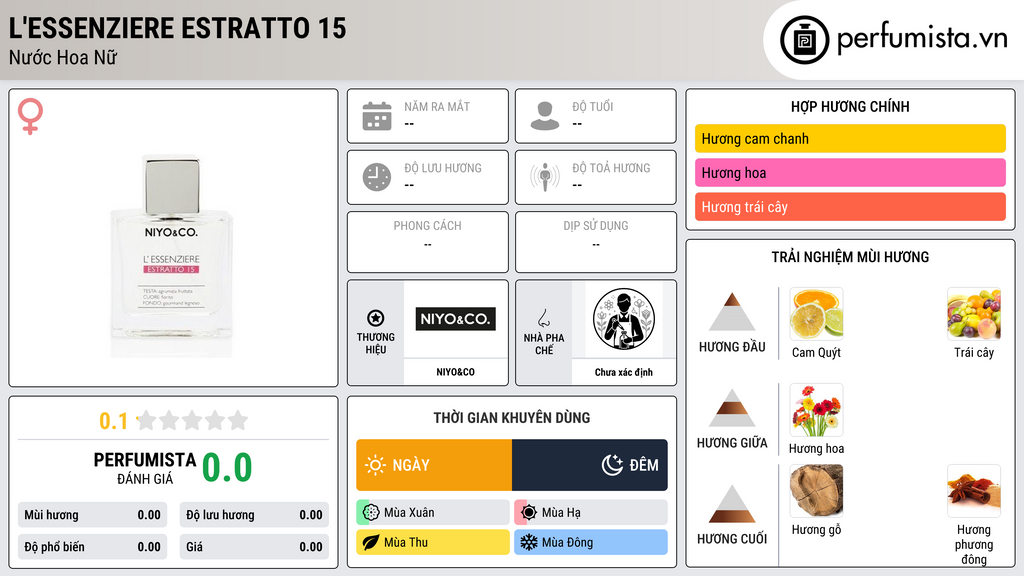Click the pink female gender symbol
Image resolution: width=1024 pixels, height=576 pixels.
click(30, 116)
